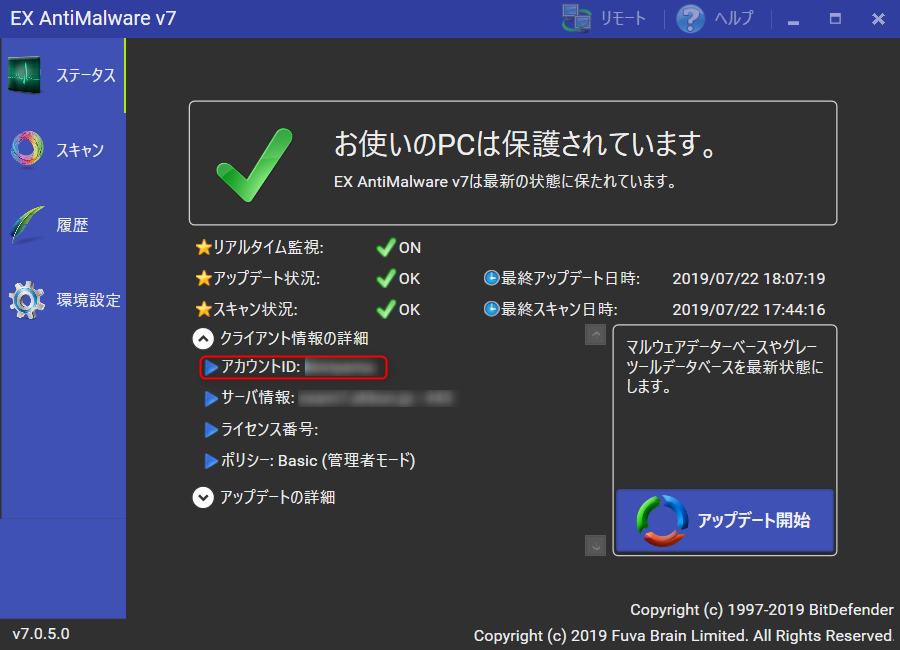Click the star icon beside スキャン状況

click(204, 309)
